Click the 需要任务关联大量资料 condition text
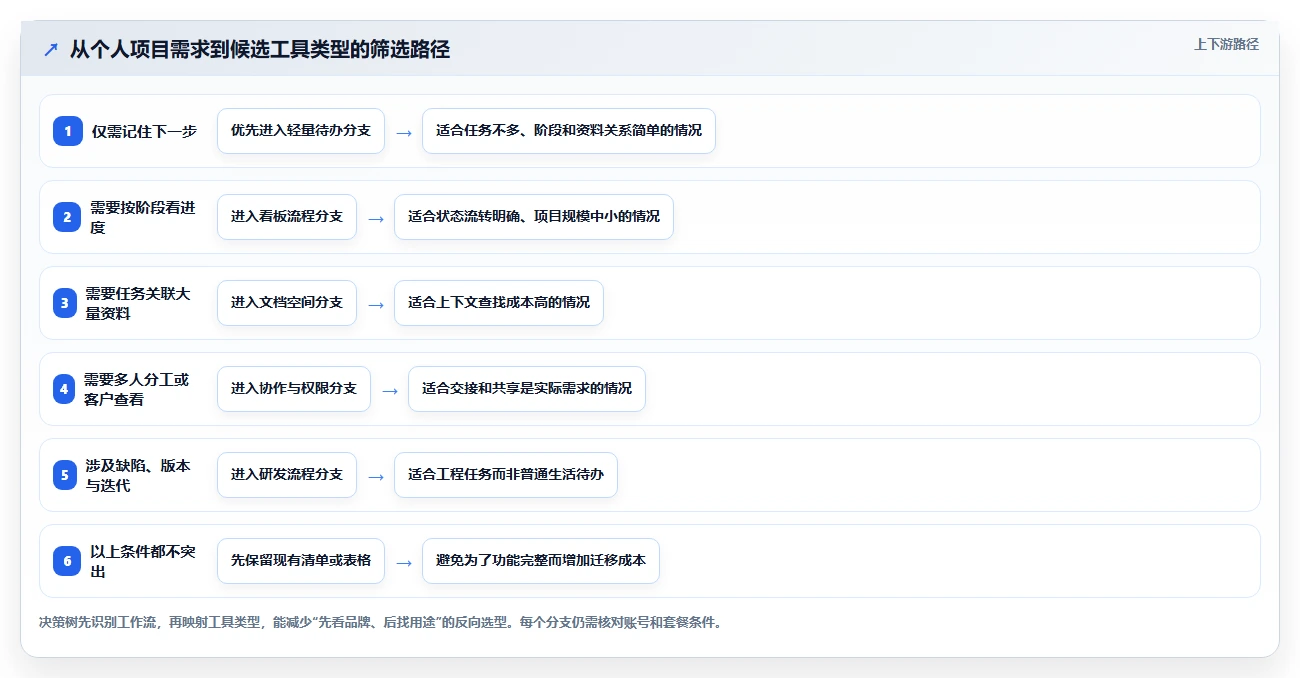 pos(138,303)
